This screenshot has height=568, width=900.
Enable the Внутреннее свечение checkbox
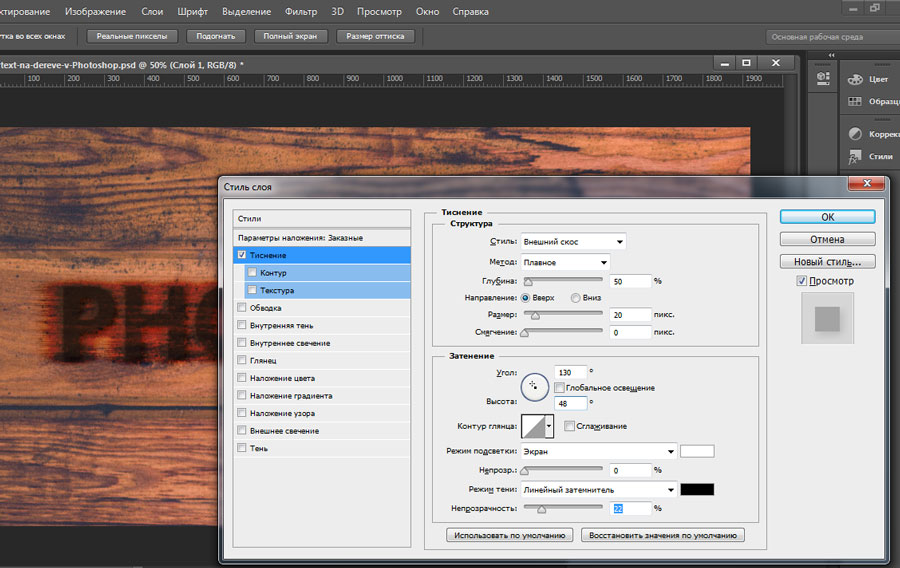tap(242, 343)
